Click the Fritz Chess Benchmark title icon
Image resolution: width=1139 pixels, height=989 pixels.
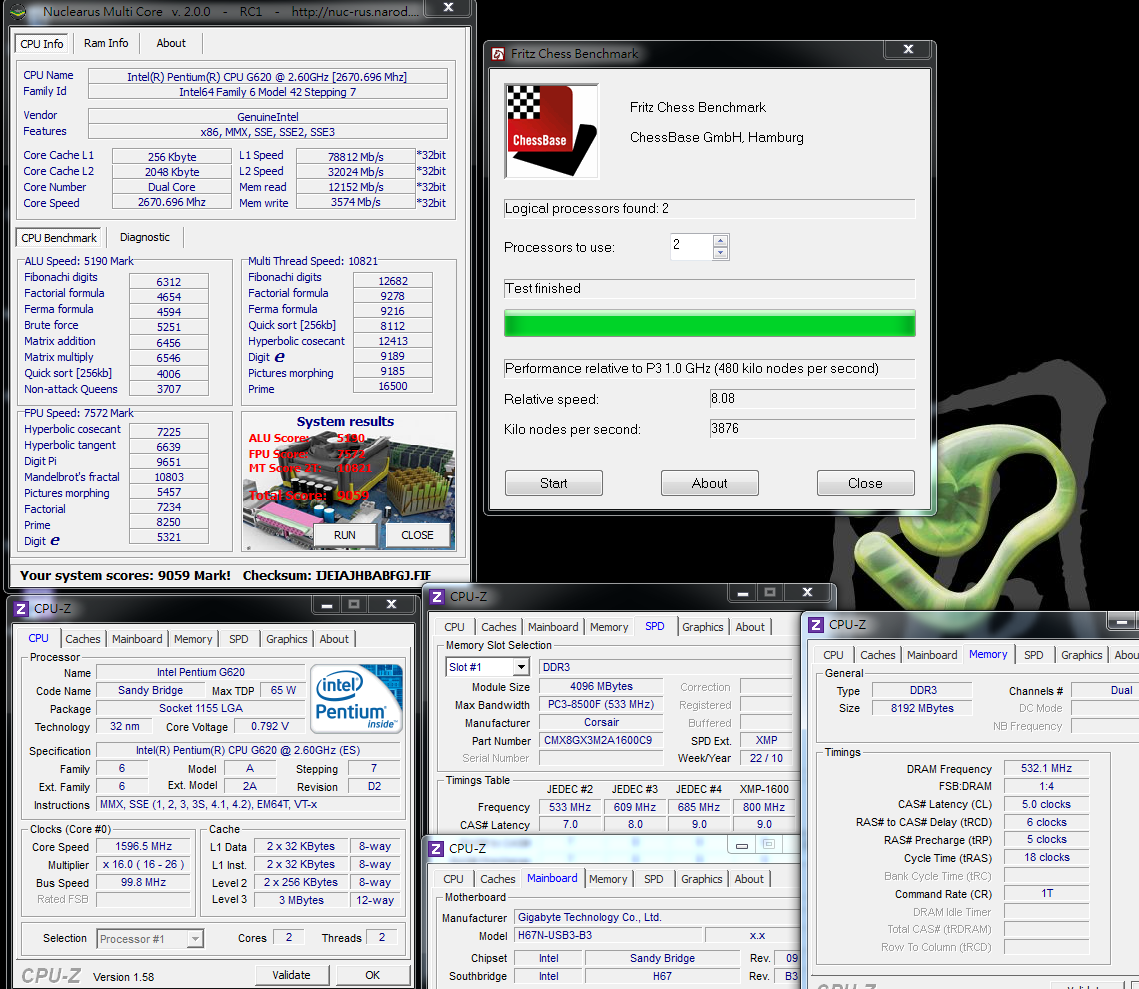[498, 54]
